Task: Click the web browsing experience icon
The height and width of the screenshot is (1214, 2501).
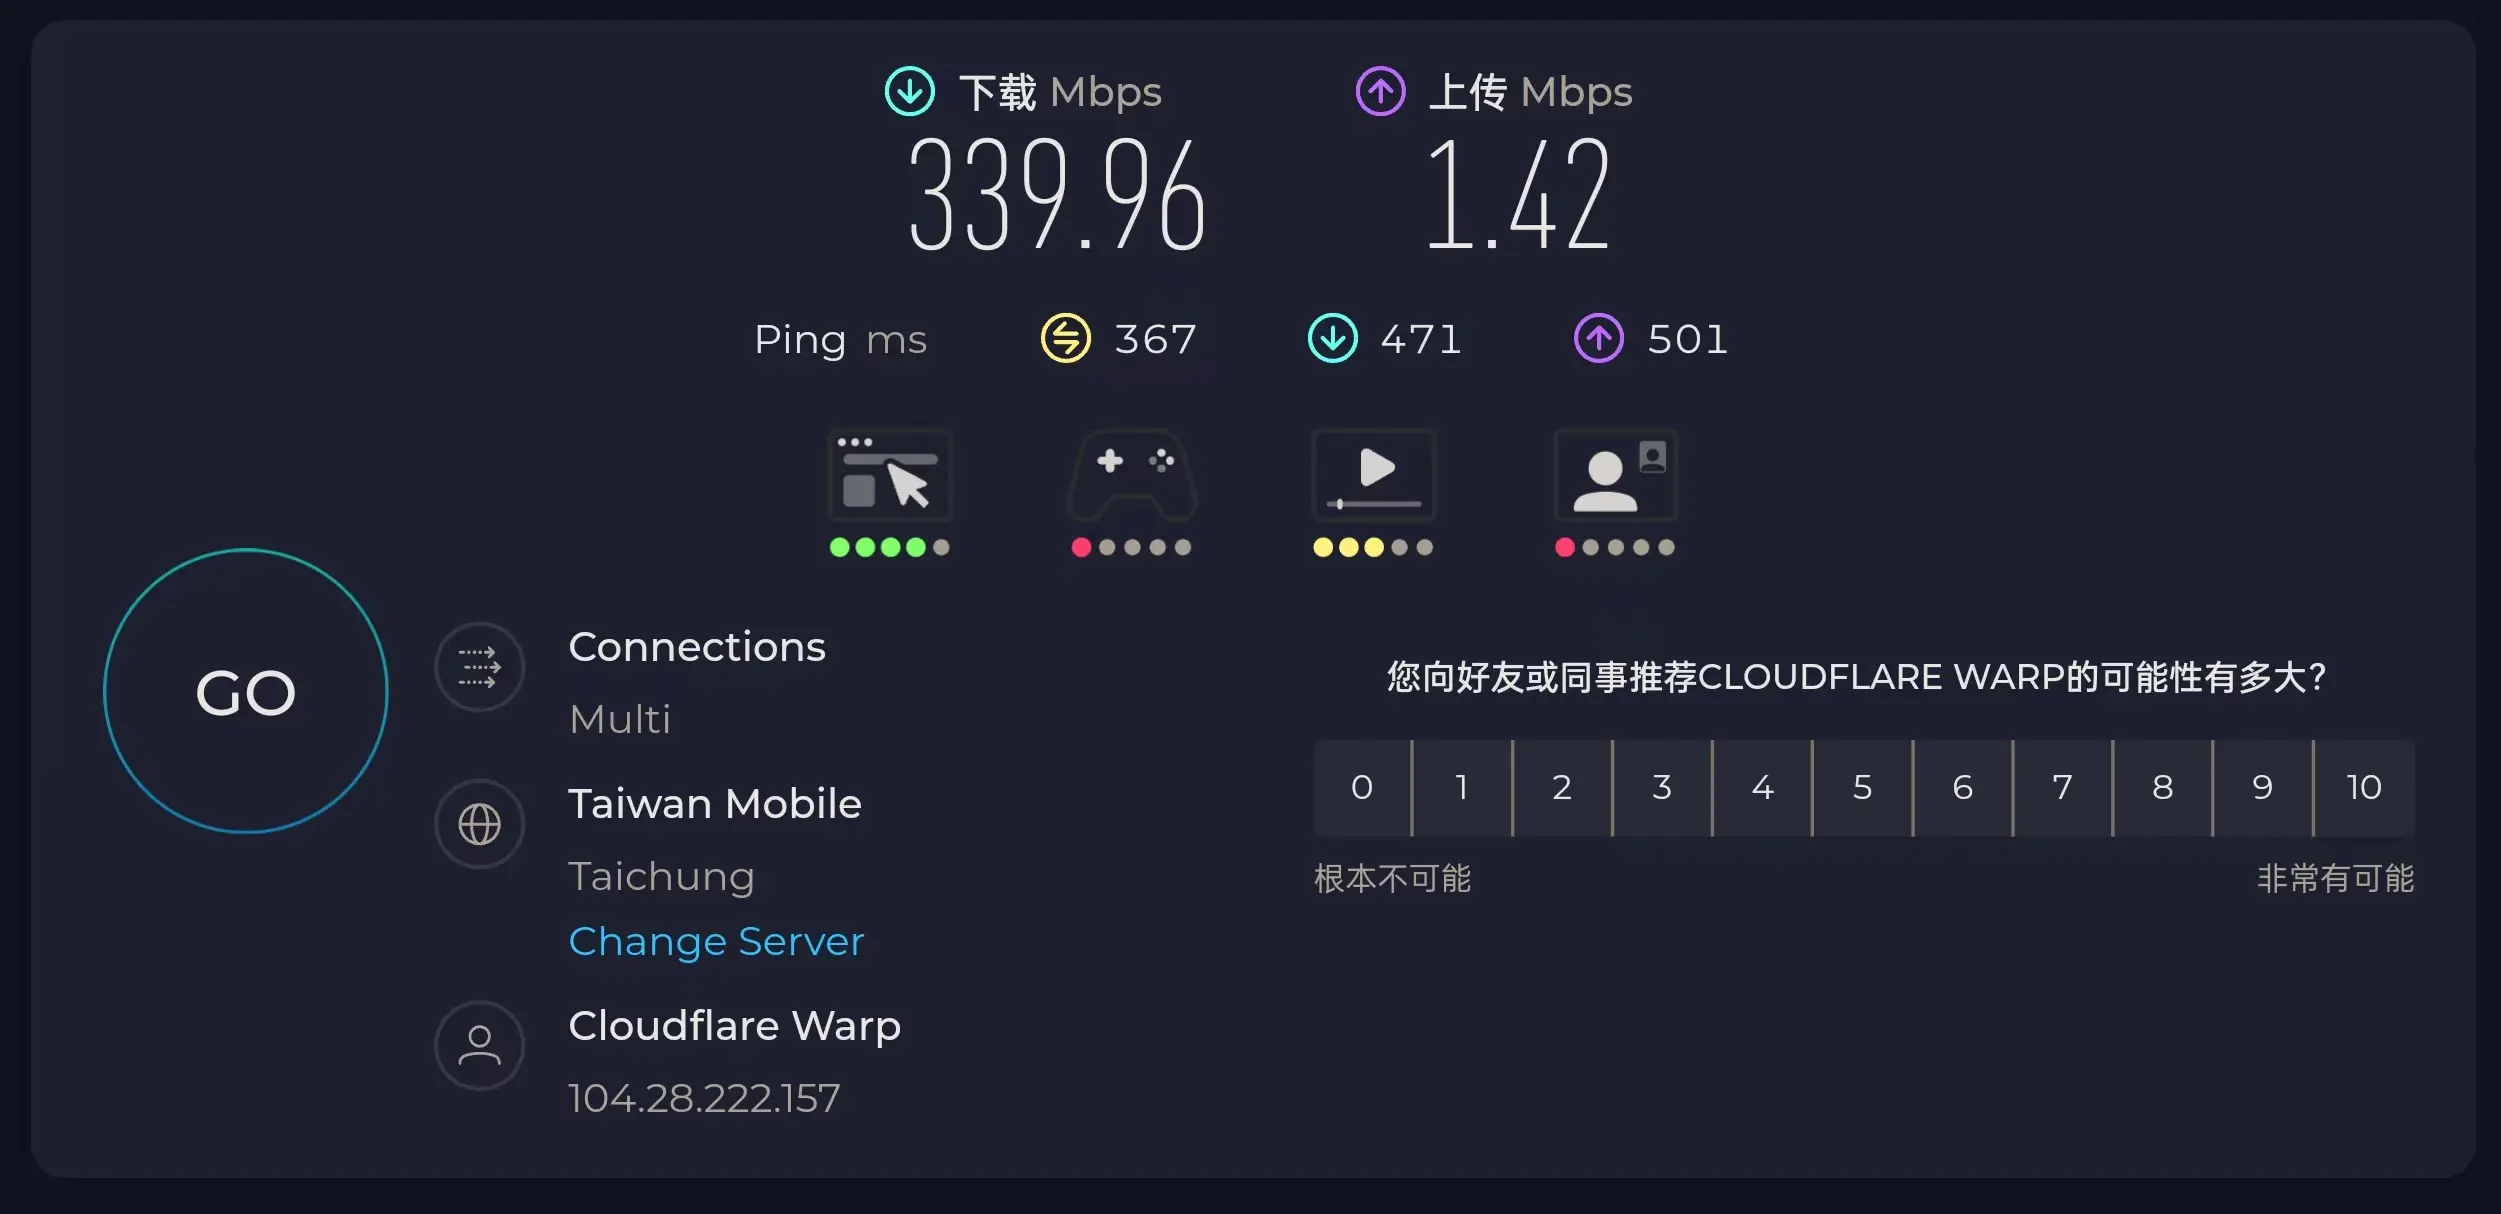Action: [889, 475]
